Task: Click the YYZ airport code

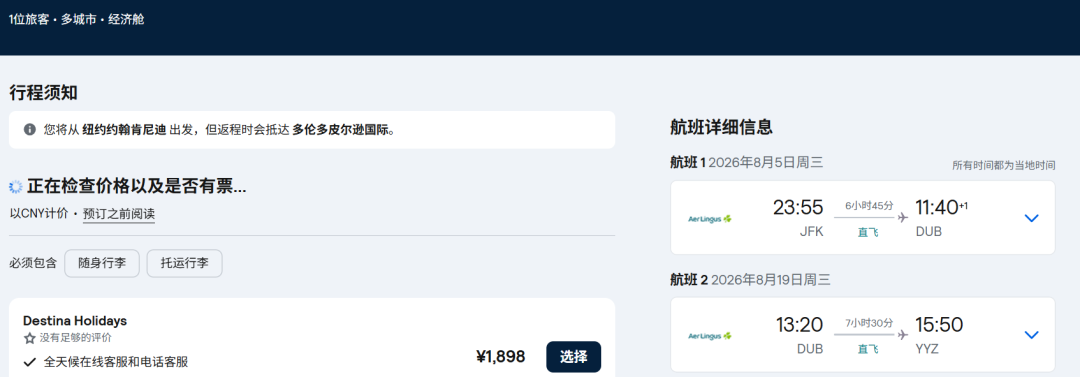Action: [x=927, y=349]
